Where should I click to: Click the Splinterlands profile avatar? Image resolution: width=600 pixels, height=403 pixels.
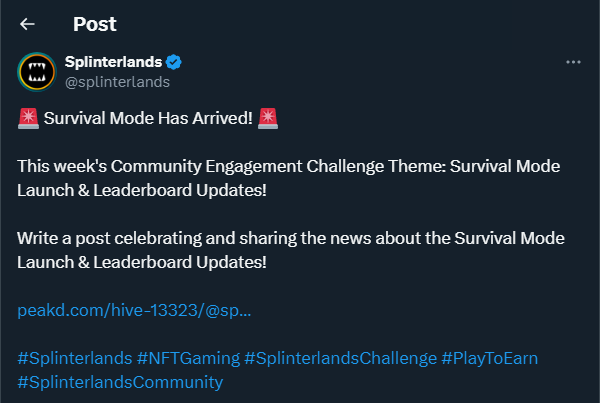[38, 71]
